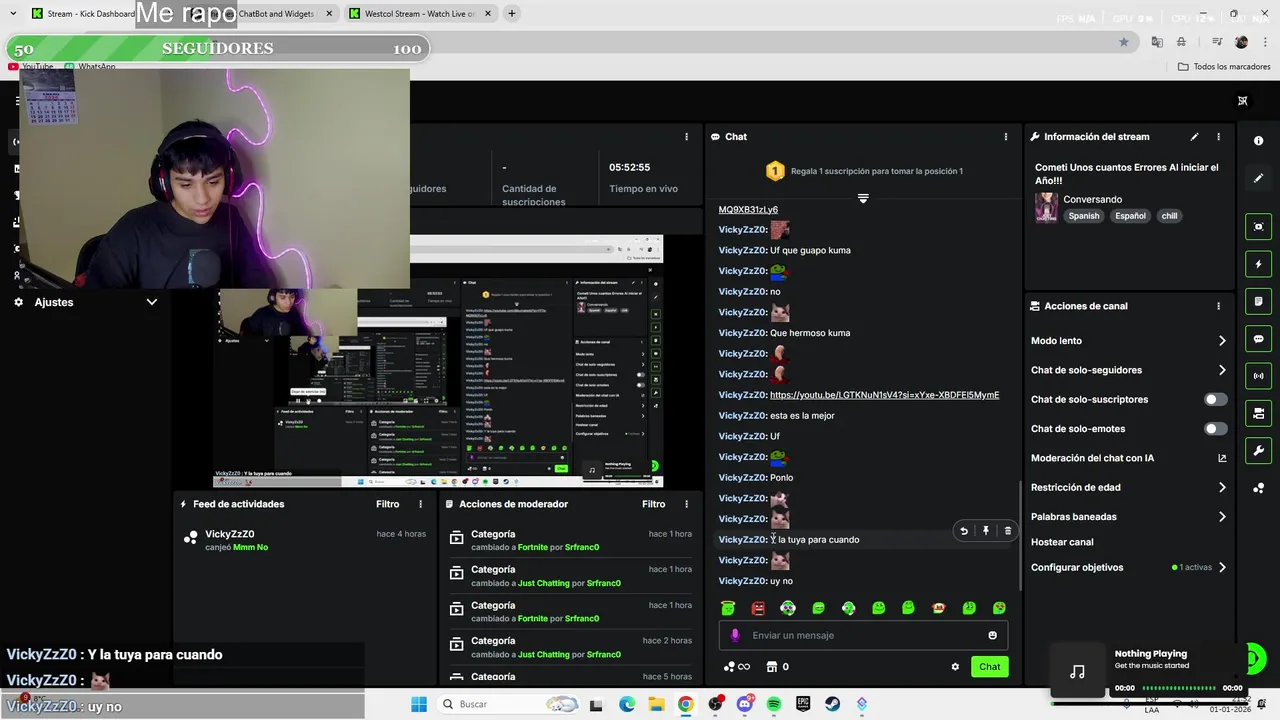Open chat settings gear icon
Image resolution: width=1280 pixels, height=720 pixels.
955,667
